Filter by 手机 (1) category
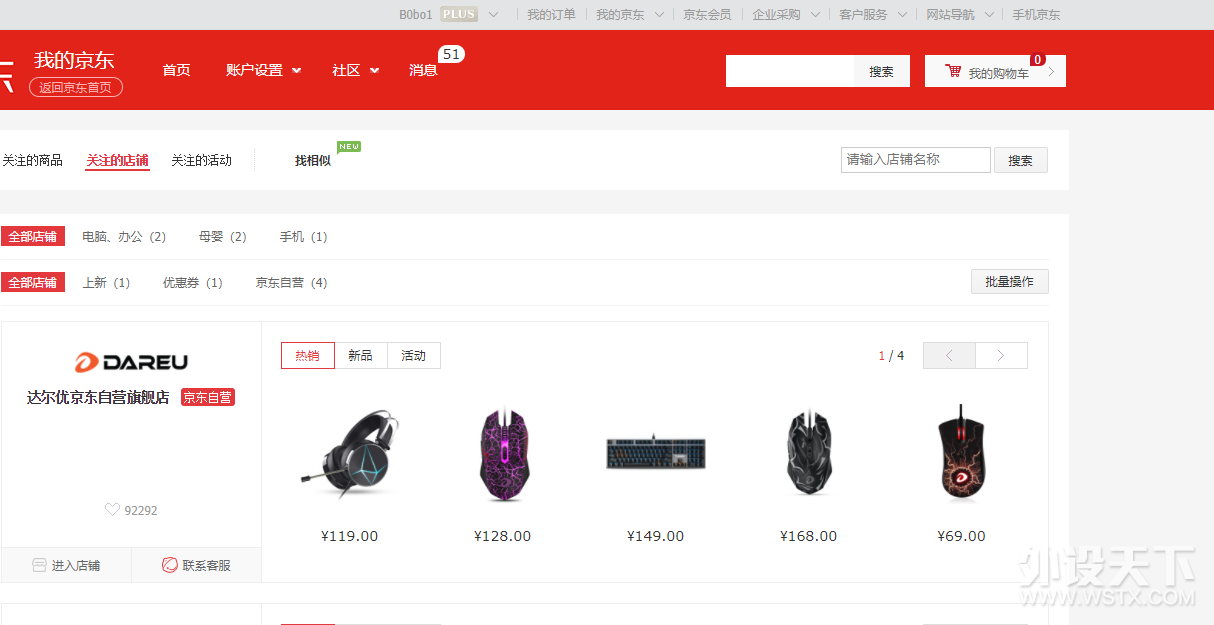The height and width of the screenshot is (625, 1214). (x=303, y=237)
